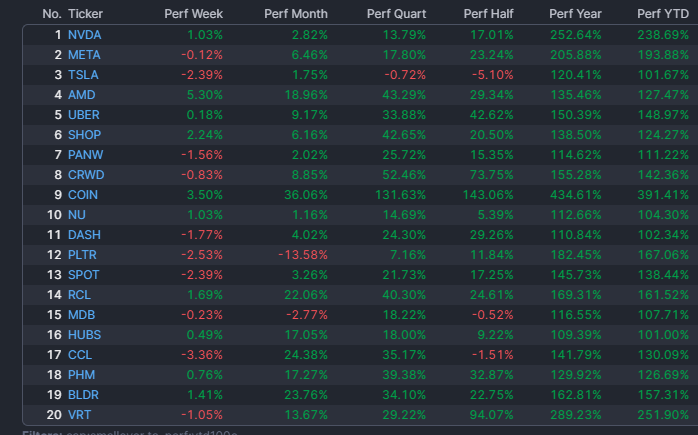Sort by the No. column header

52,14
